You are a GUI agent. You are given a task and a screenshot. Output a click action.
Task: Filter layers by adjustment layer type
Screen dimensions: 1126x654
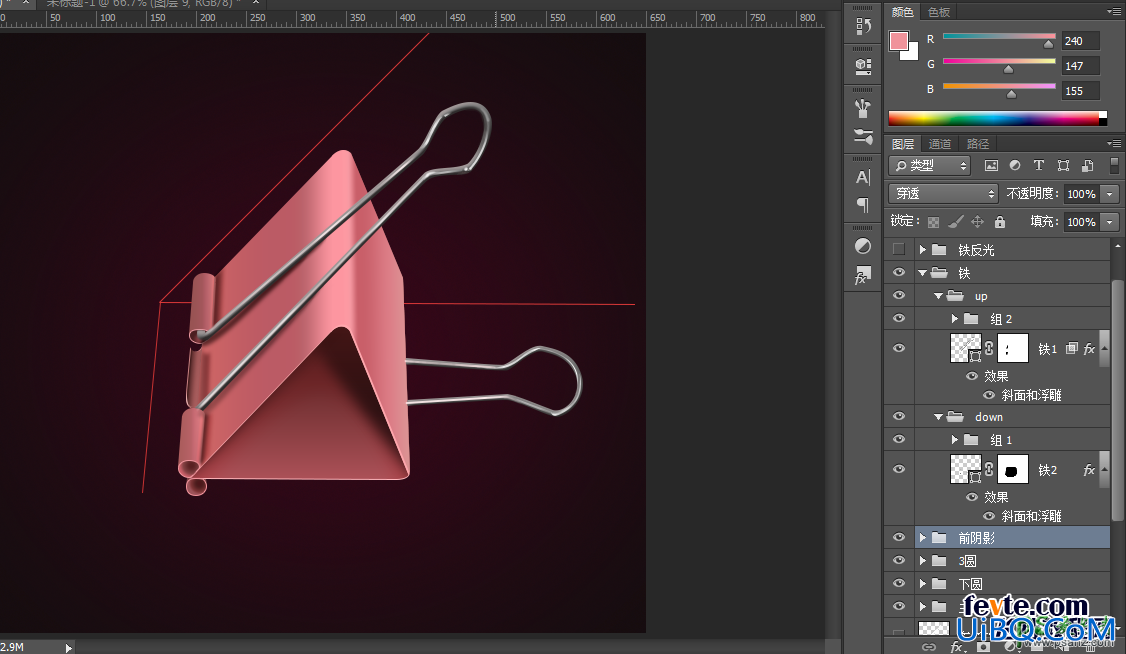coord(1015,166)
